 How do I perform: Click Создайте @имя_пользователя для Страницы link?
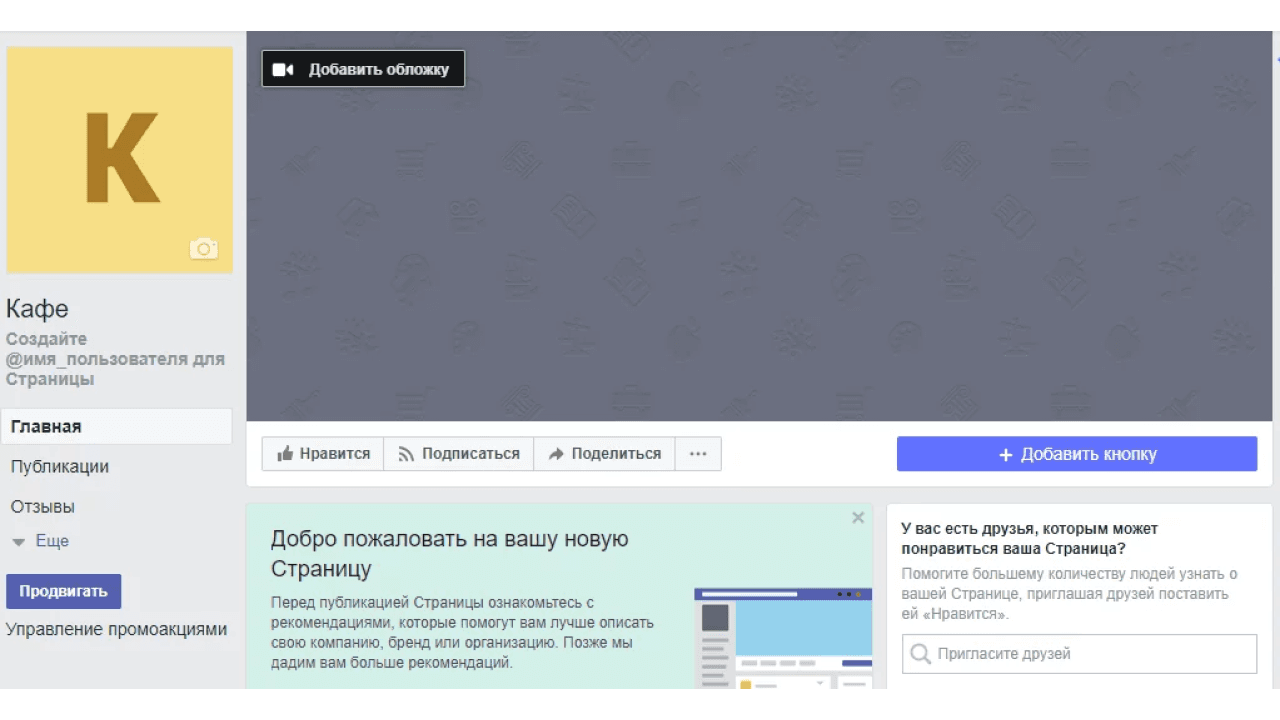(115, 359)
